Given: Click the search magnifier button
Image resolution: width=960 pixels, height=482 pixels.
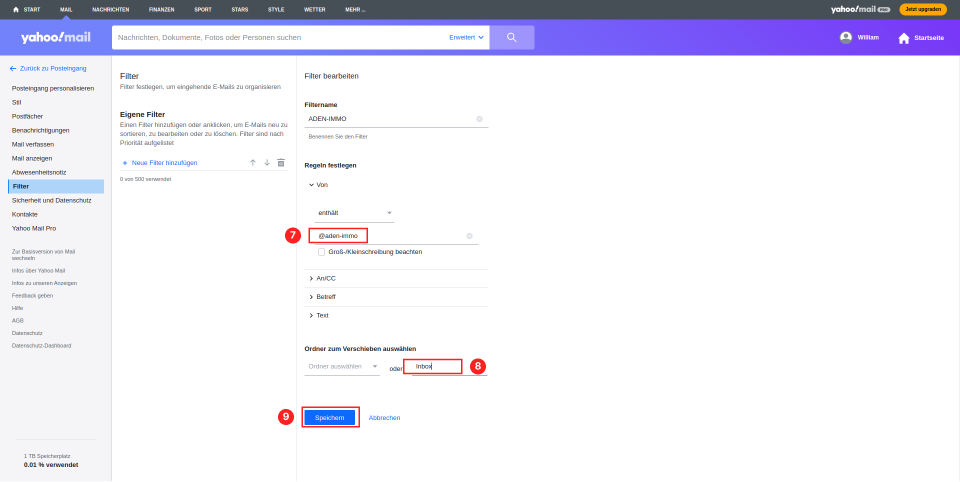Looking at the screenshot, I should (512, 37).
